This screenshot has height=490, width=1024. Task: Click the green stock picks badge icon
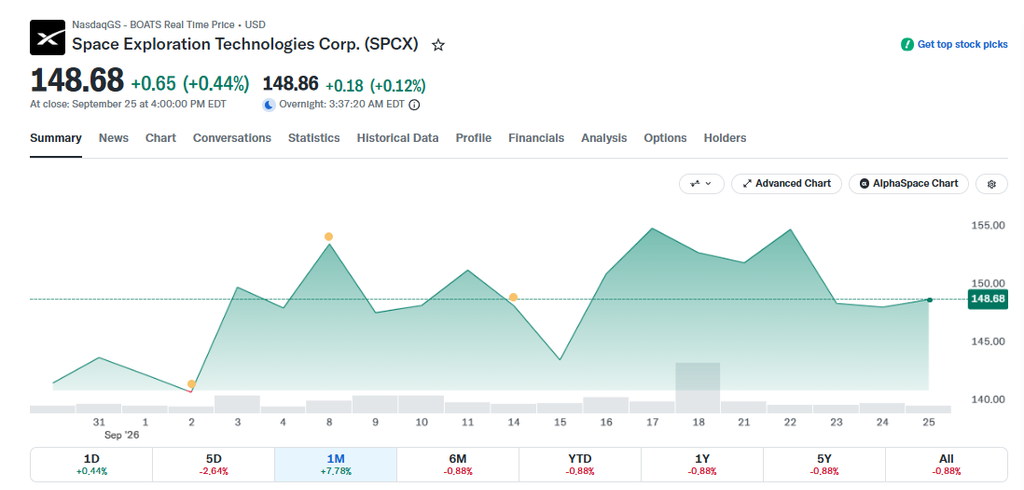[x=907, y=44]
